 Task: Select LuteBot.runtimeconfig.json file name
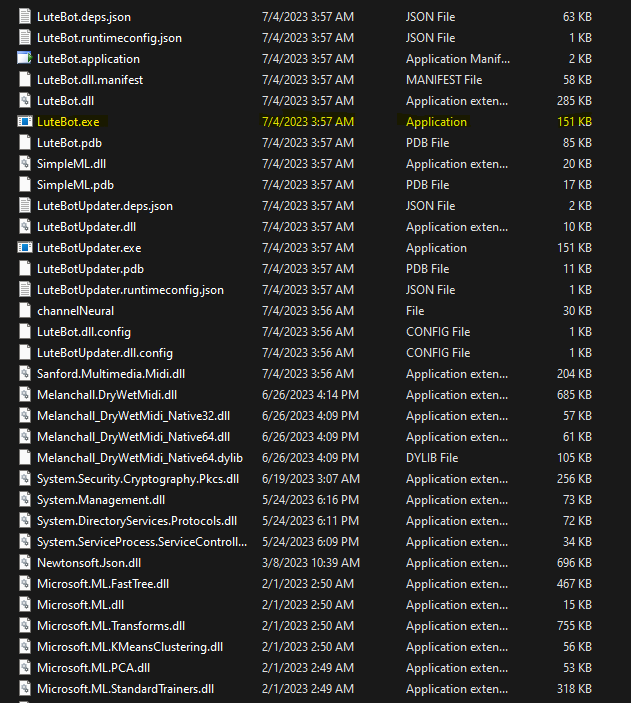coord(109,38)
